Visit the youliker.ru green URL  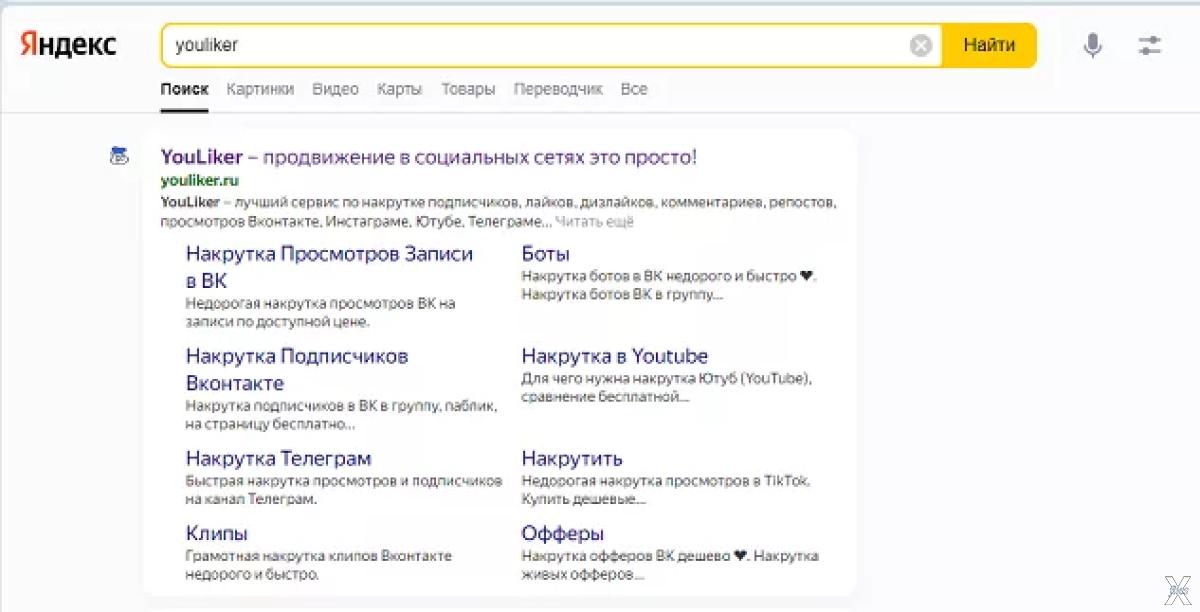click(199, 181)
